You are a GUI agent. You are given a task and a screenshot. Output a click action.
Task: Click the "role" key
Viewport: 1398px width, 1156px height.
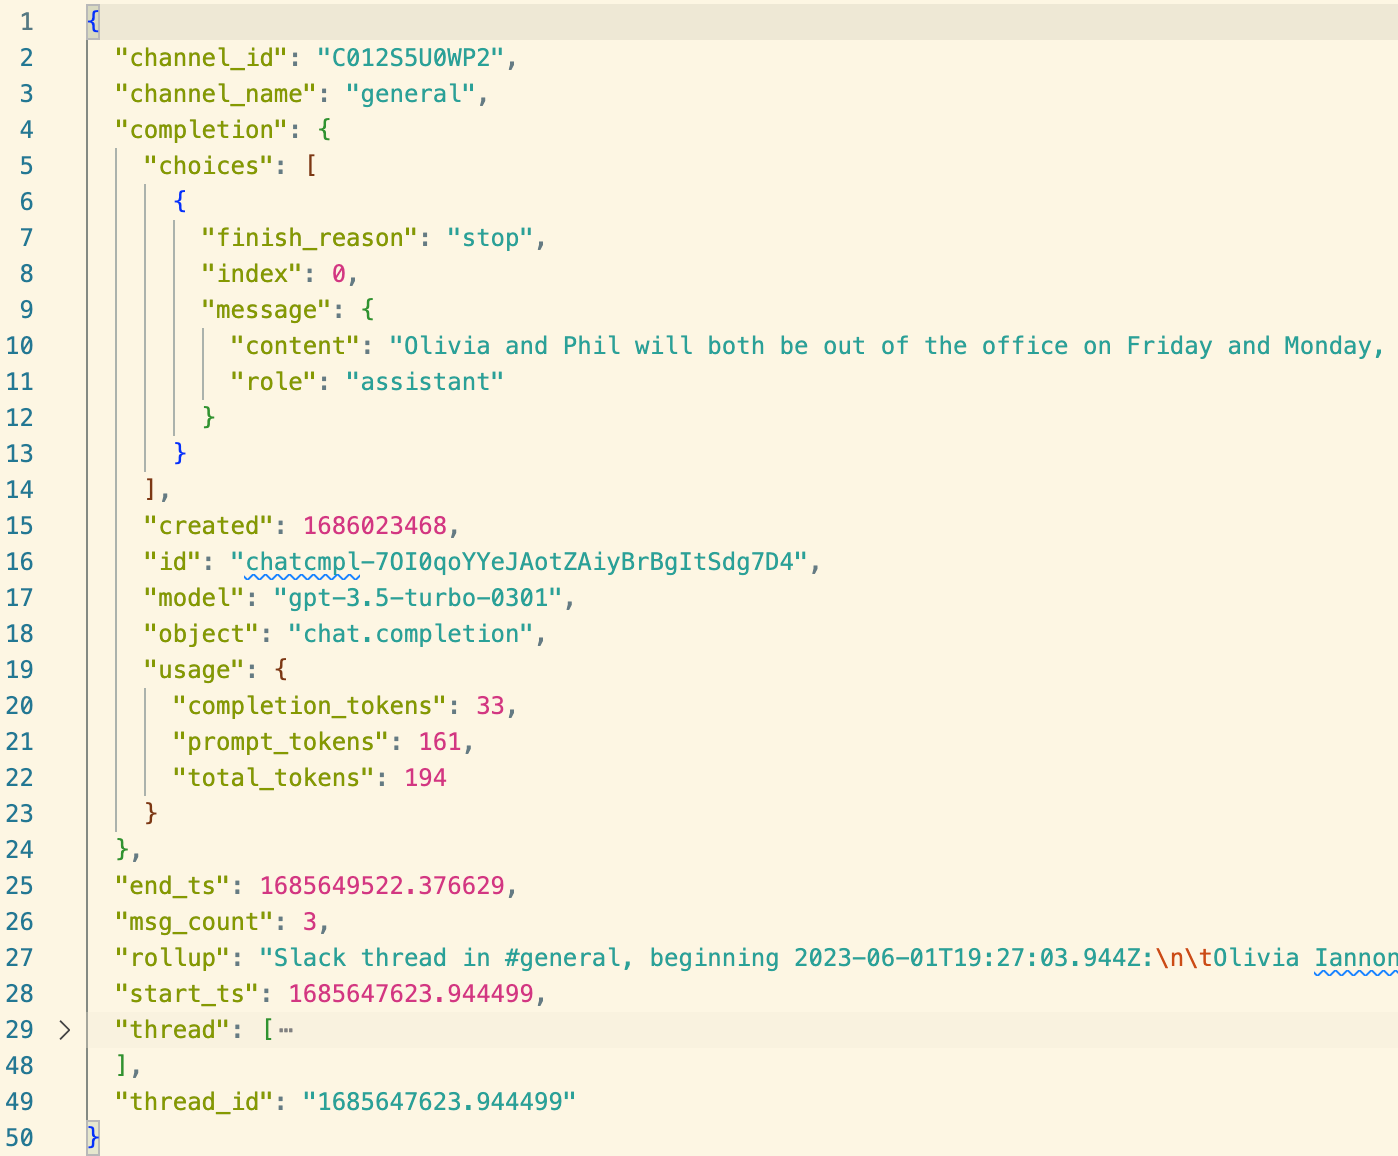click(274, 382)
